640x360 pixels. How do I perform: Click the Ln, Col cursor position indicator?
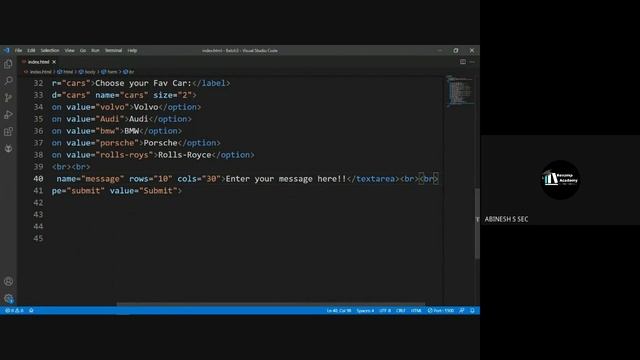point(339,311)
